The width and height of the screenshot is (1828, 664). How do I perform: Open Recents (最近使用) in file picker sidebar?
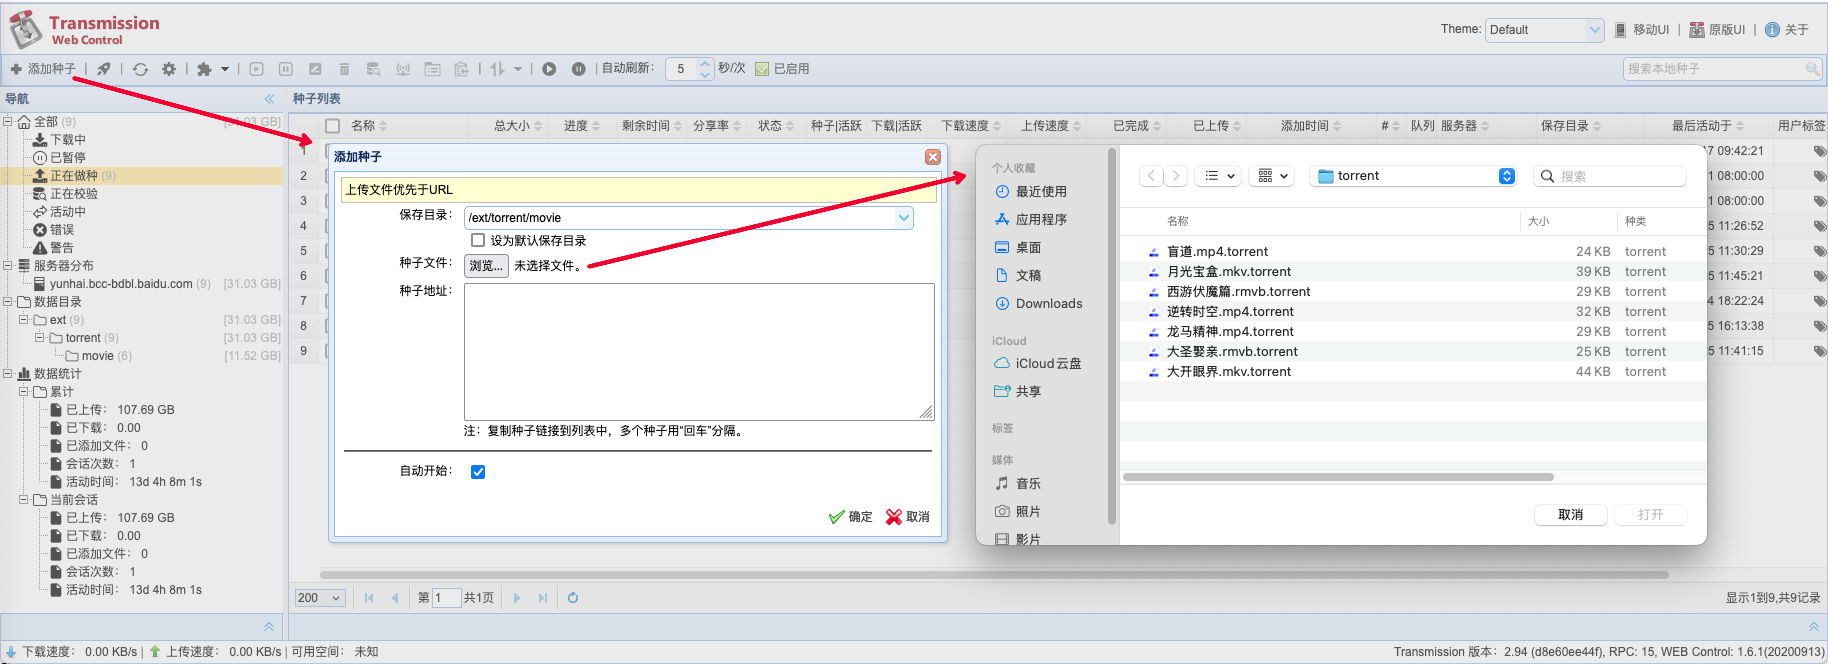coord(1031,192)
